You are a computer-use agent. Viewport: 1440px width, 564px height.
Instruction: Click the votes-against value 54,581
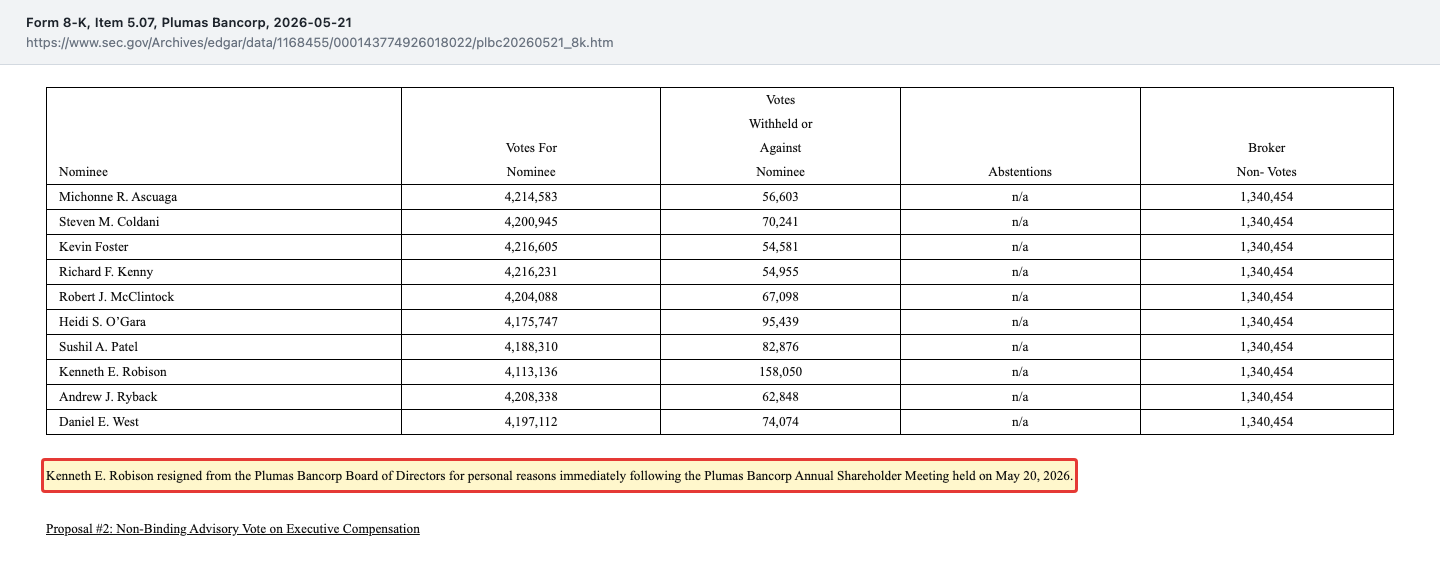click(780, 247)
